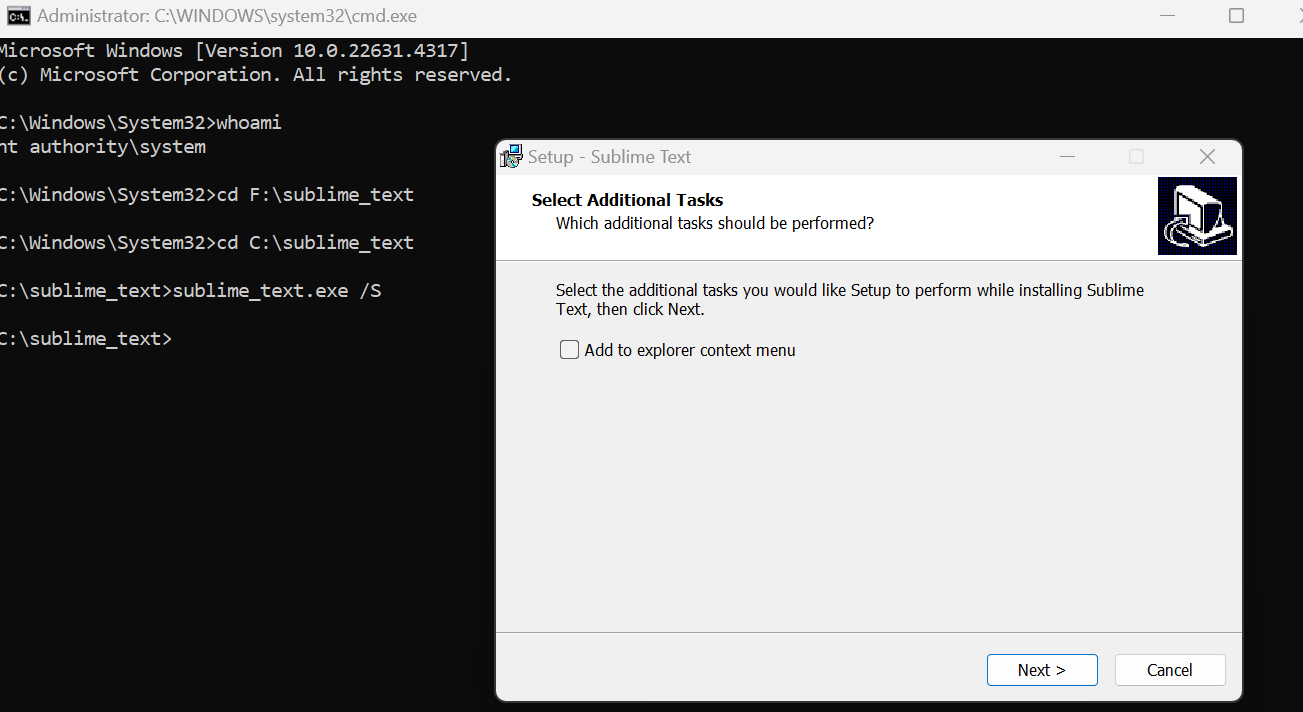Click the minimize icon on the command prompt window
The height and width of the screenshot is (712, 1303).
pos(1166,16)
